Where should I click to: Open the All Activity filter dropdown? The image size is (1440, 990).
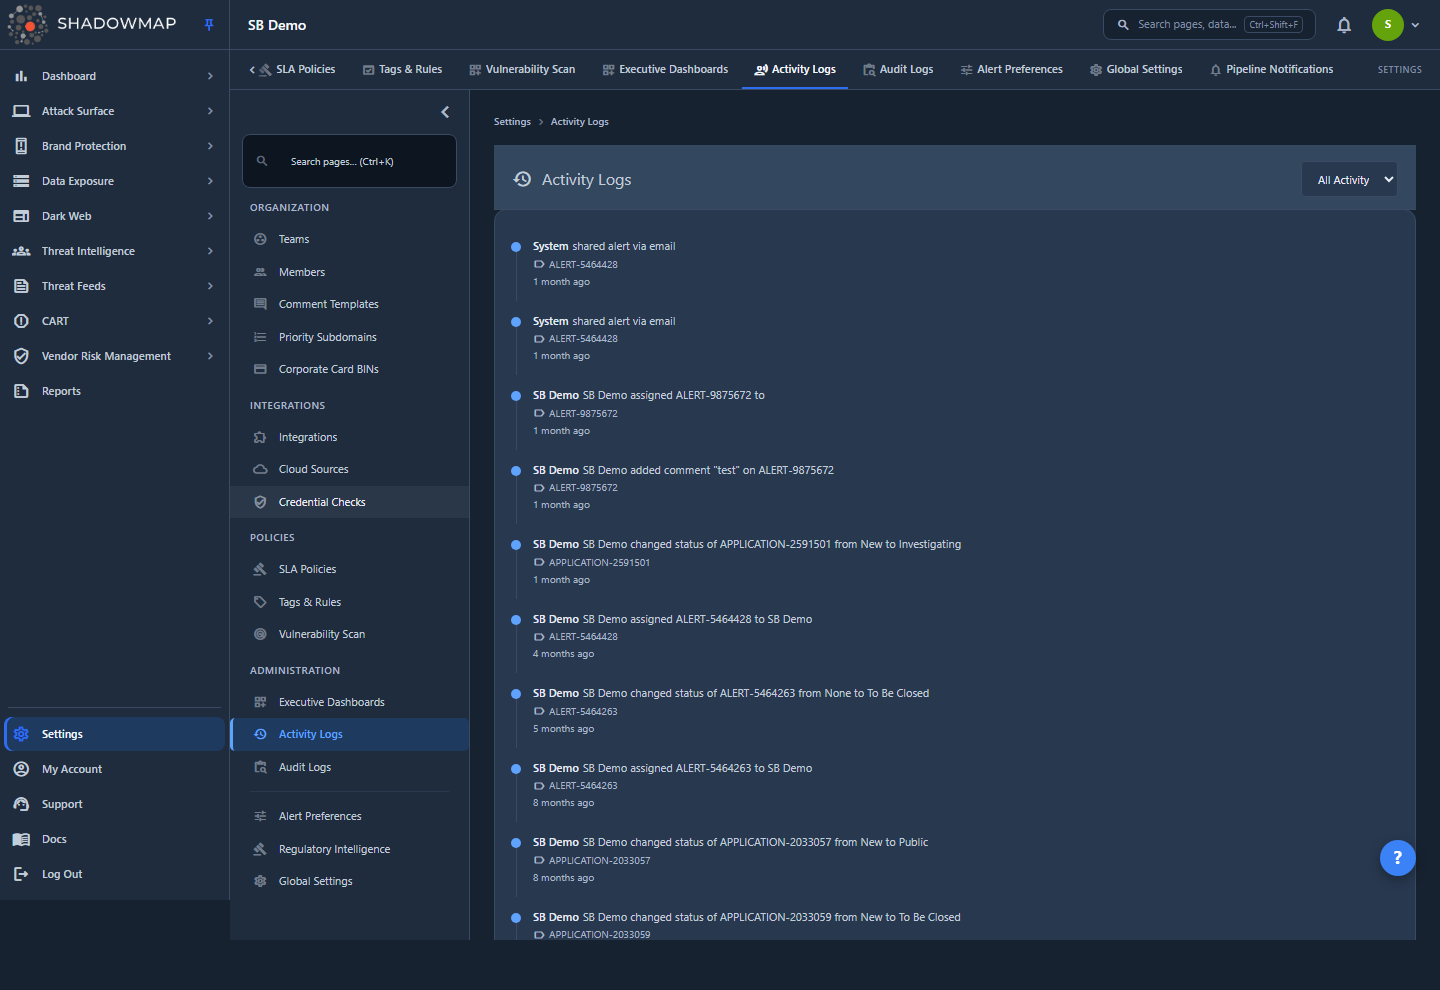pyautogui.click(x=1349, y=180)
